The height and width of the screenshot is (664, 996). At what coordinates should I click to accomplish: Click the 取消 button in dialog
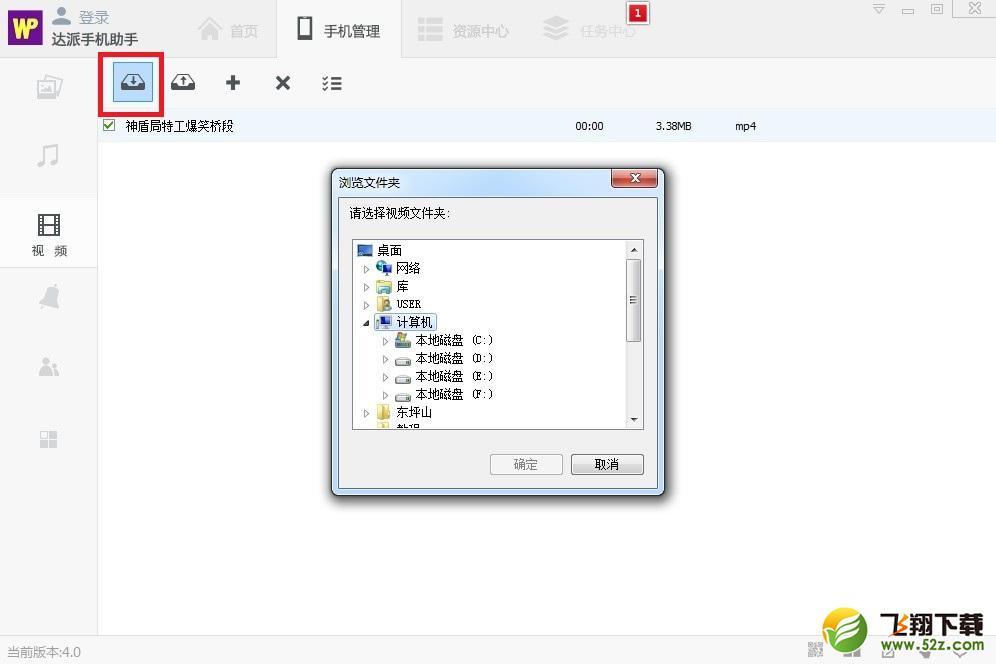[x=607, y=464]
